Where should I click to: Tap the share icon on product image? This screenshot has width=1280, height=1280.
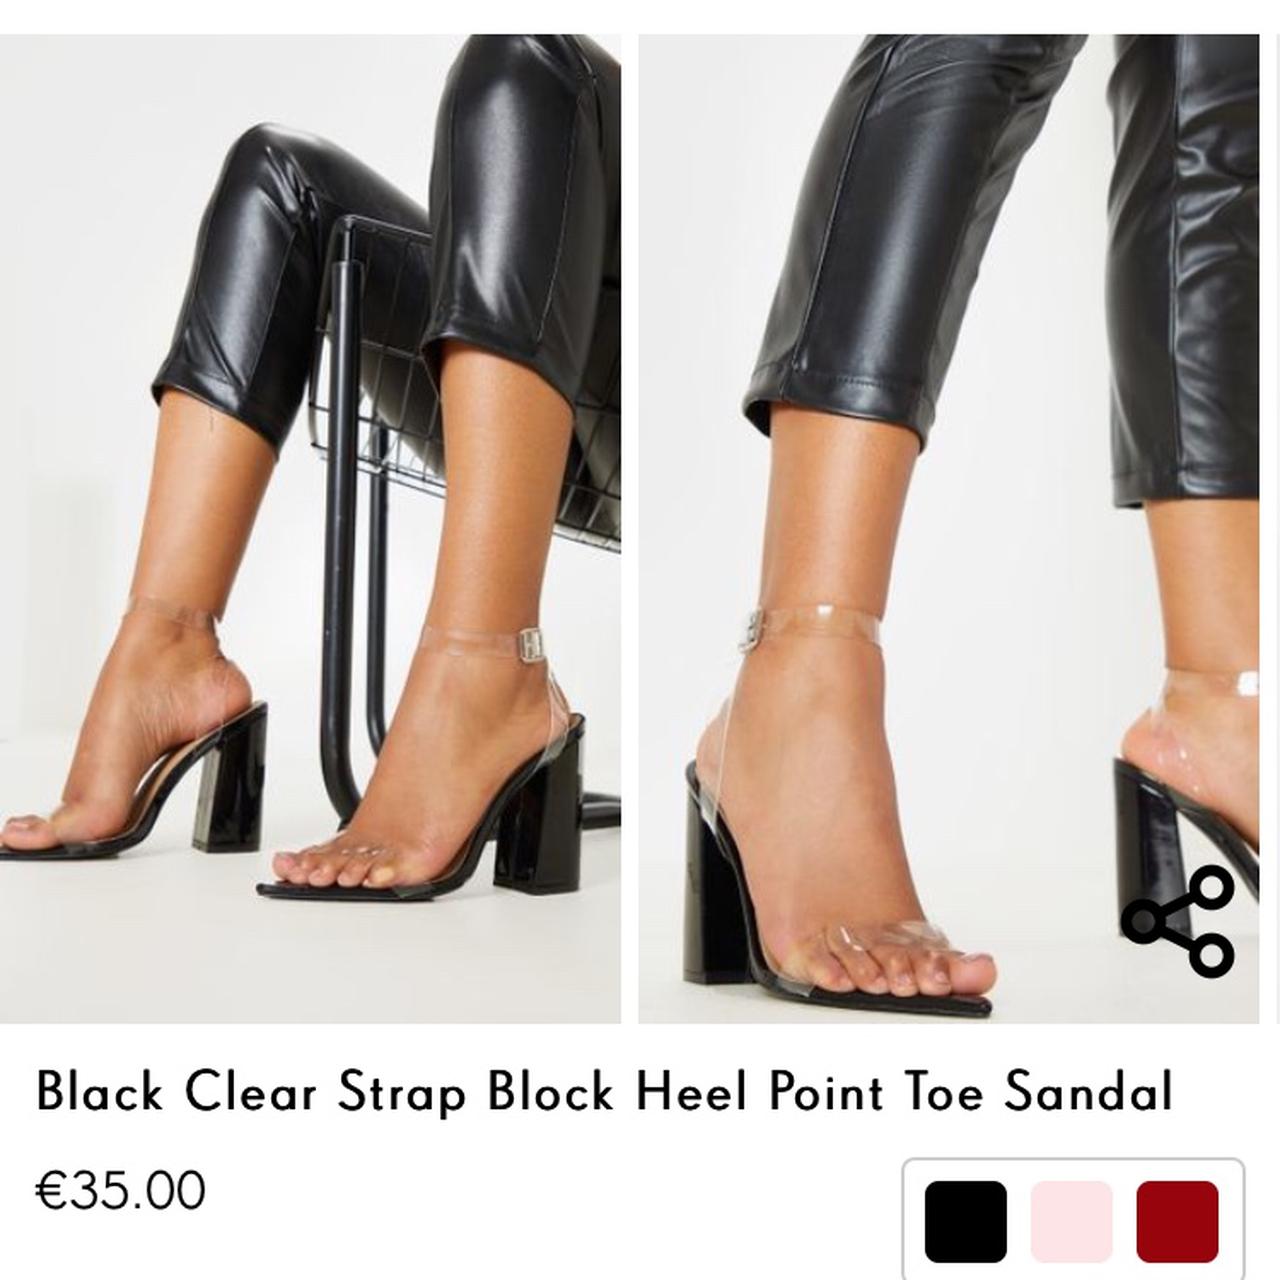tap(1178, 920)
